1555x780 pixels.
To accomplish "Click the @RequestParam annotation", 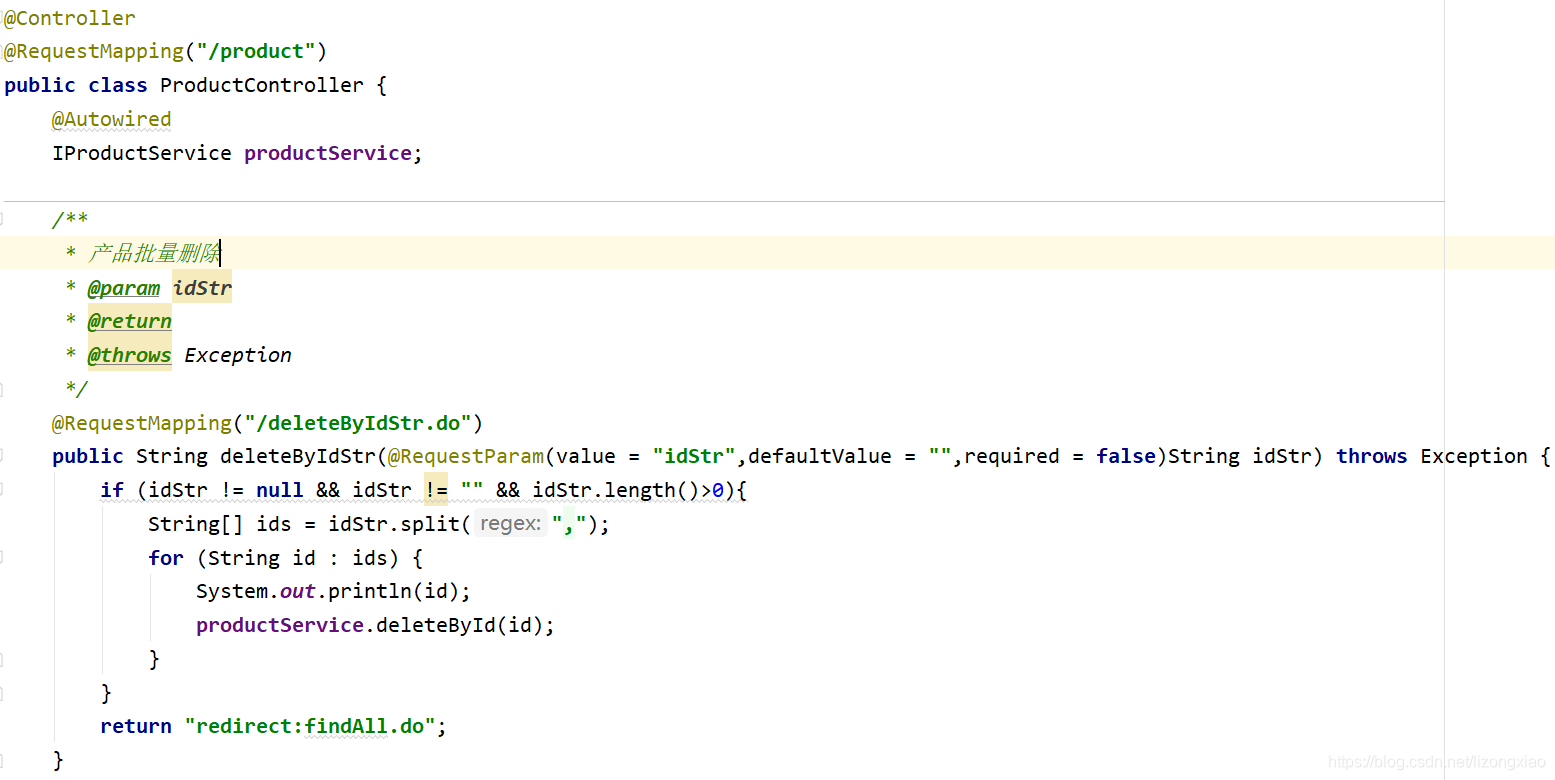I will pos(466,456).
